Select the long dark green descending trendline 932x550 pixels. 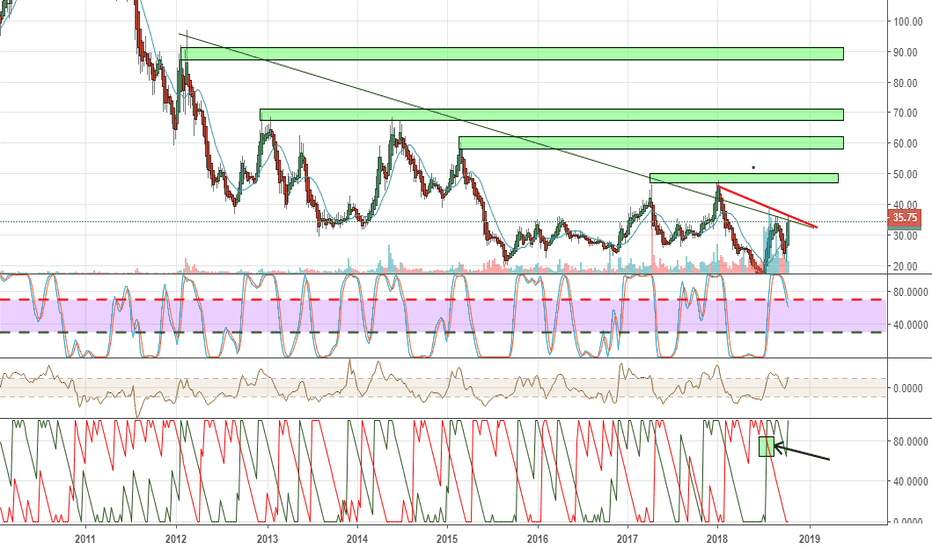(496, 130)
